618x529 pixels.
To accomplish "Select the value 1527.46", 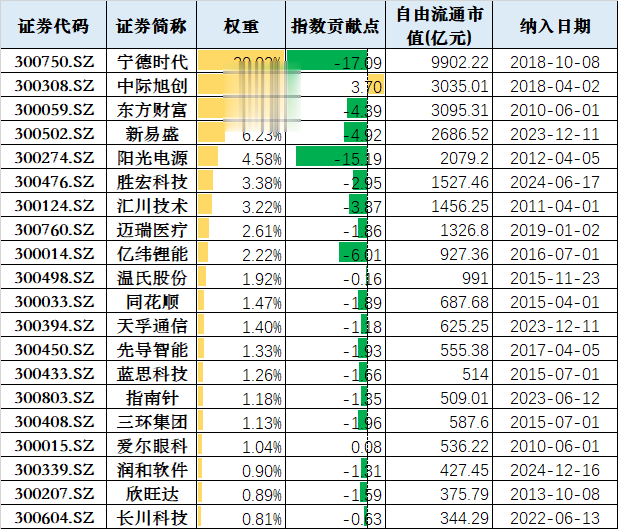I will click(460, 183).
